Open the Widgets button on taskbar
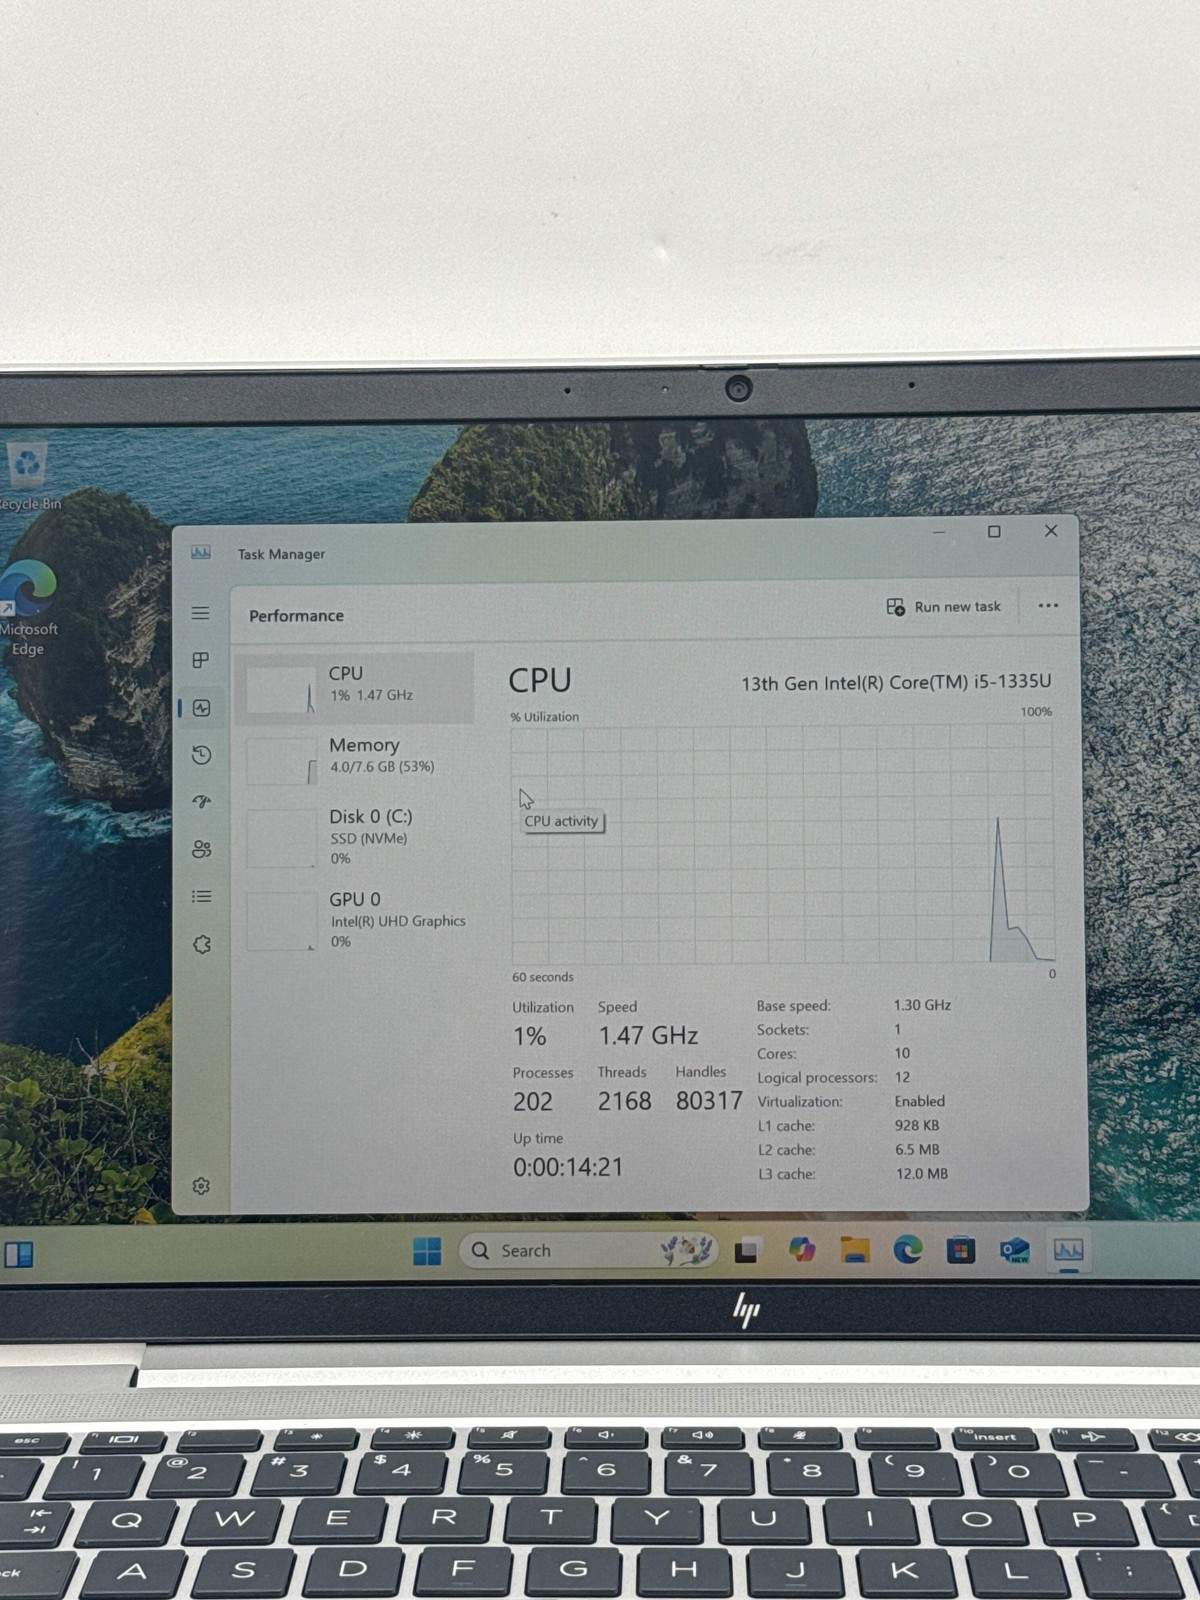 (18, 1254)
